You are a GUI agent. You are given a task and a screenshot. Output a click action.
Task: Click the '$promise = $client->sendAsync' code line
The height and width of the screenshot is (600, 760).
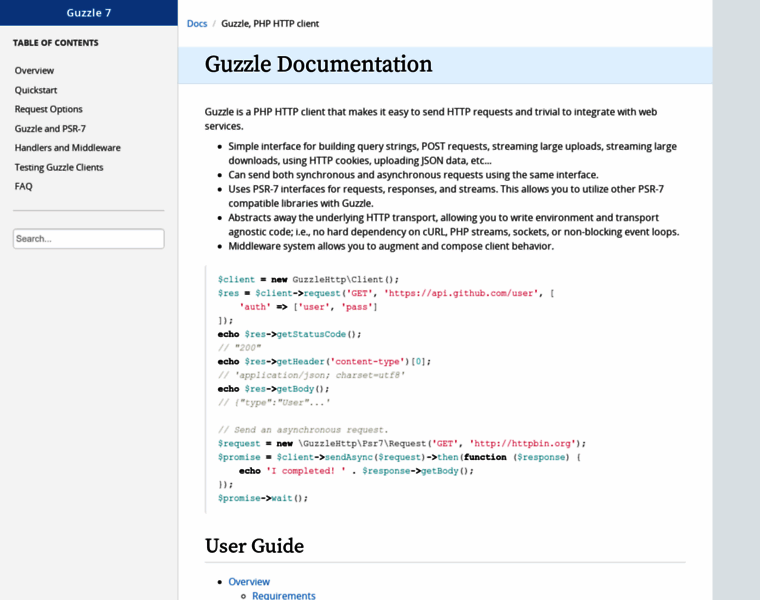click(x=399, y=458)
